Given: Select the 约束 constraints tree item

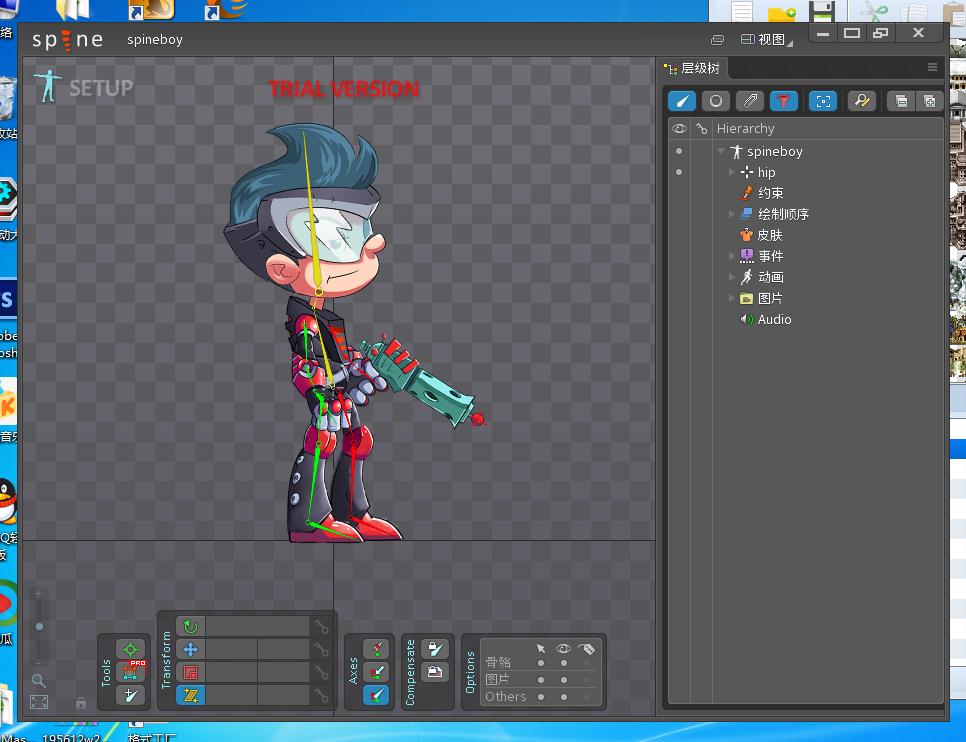Looking at the screenshot, I should 761,193.
